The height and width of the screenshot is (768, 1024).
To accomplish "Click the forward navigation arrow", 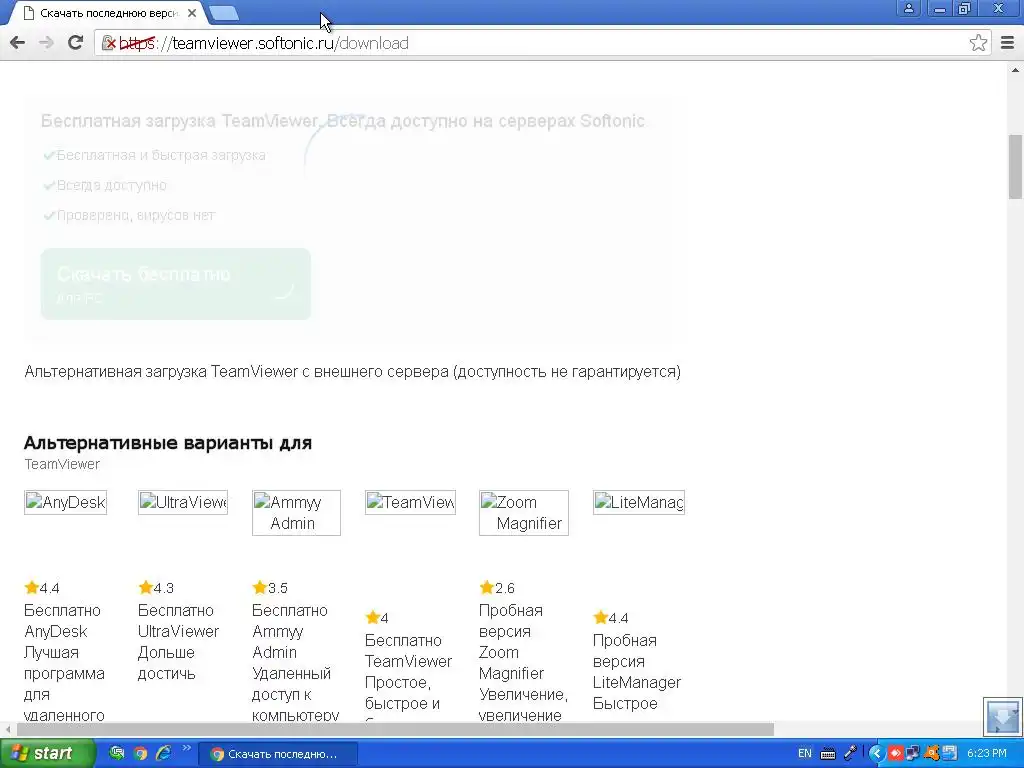I will (46, 43).
